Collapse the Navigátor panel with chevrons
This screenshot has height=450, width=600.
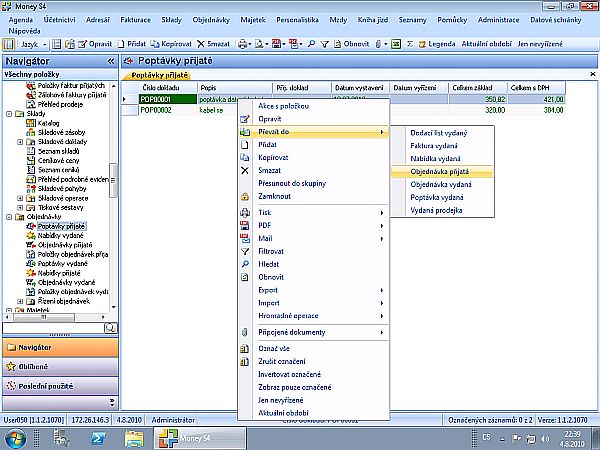click(111, 61)
